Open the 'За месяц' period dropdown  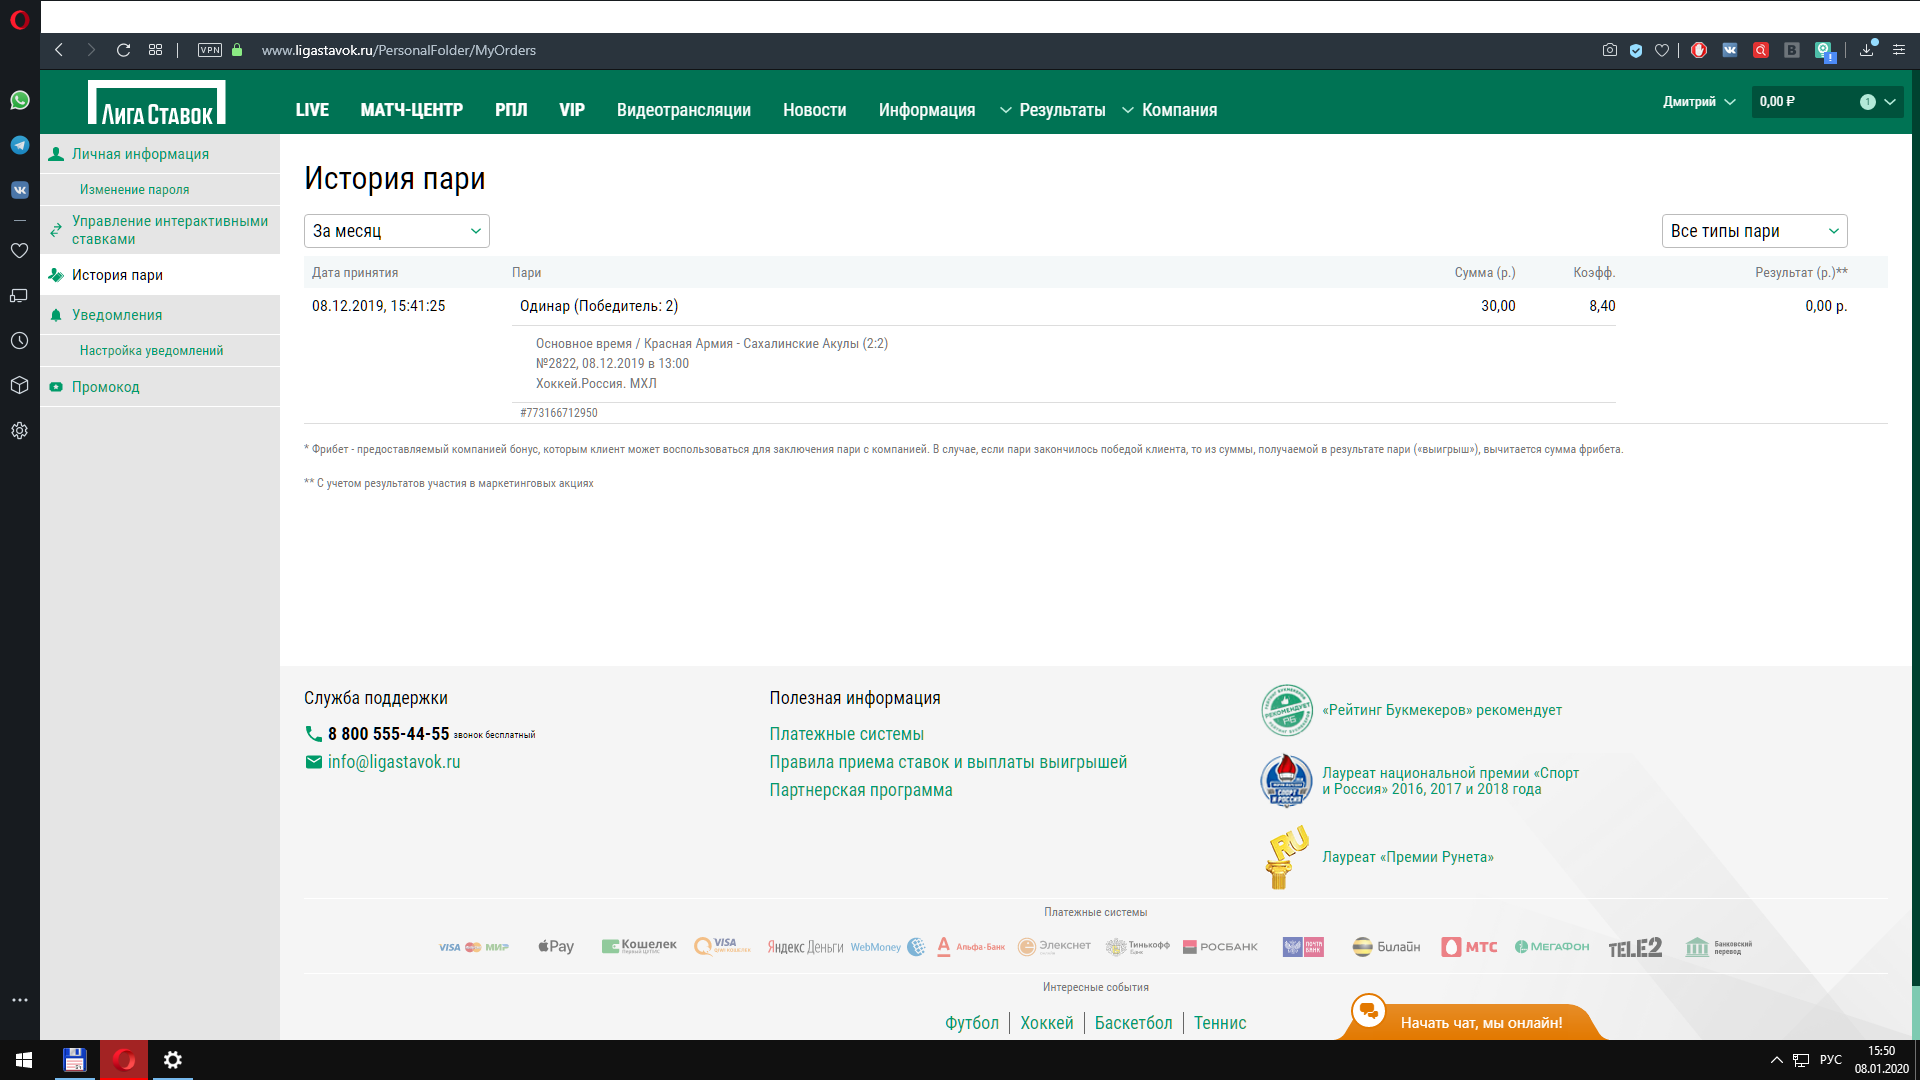[x=396, y=231]
